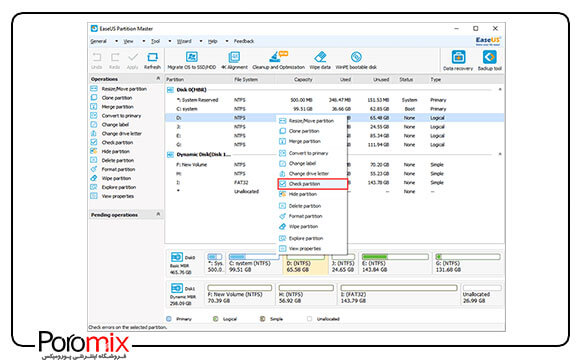
Task: Select View properties in context menu
Action: (312, 249)
